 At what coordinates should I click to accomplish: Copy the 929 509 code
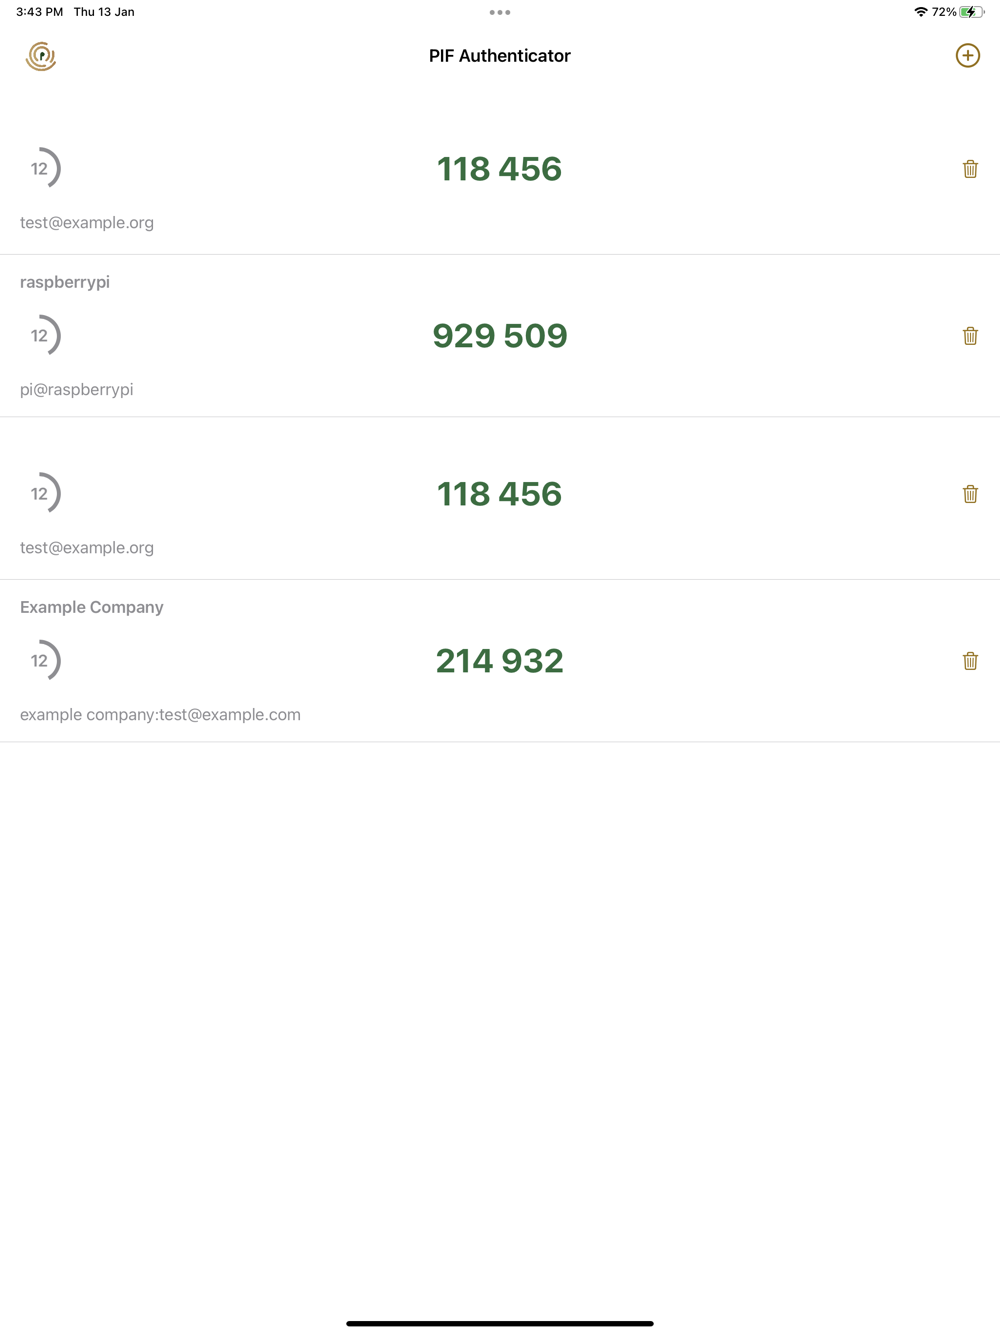pos(500,336)
